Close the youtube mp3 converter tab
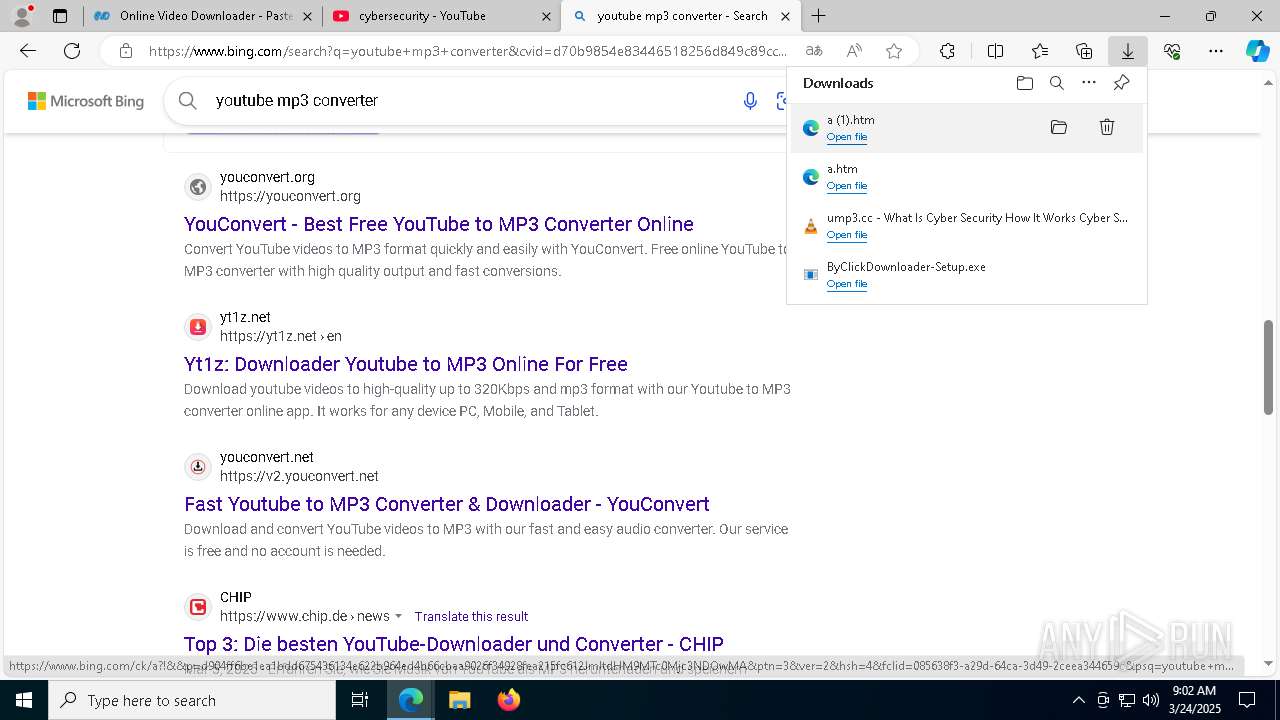Screen dimensions: 1280x720 786,16
